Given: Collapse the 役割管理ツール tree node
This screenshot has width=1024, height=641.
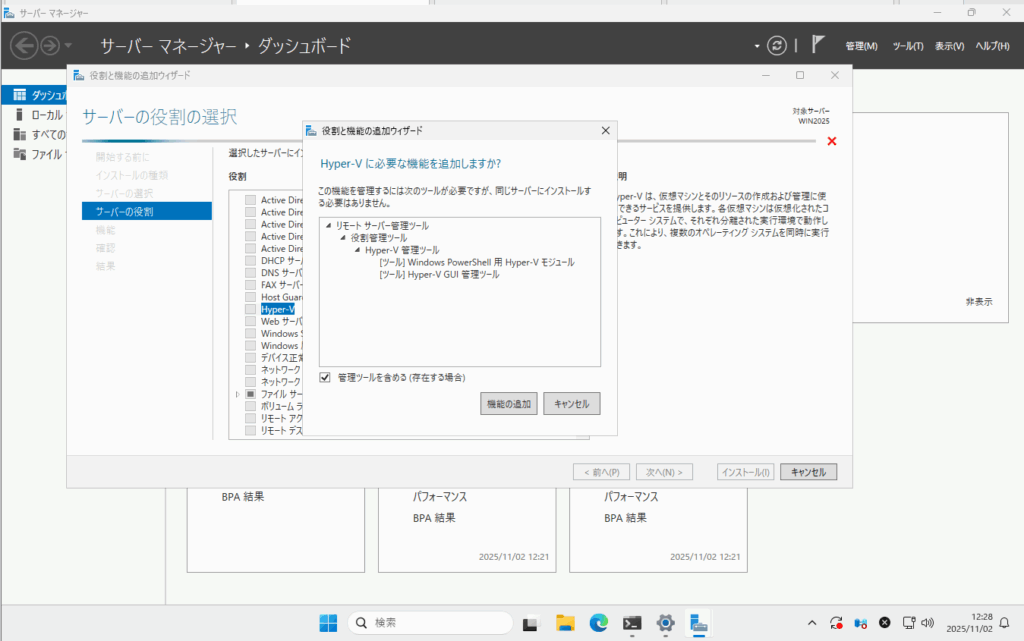Looking at the screenshot, I should [343, 238].
